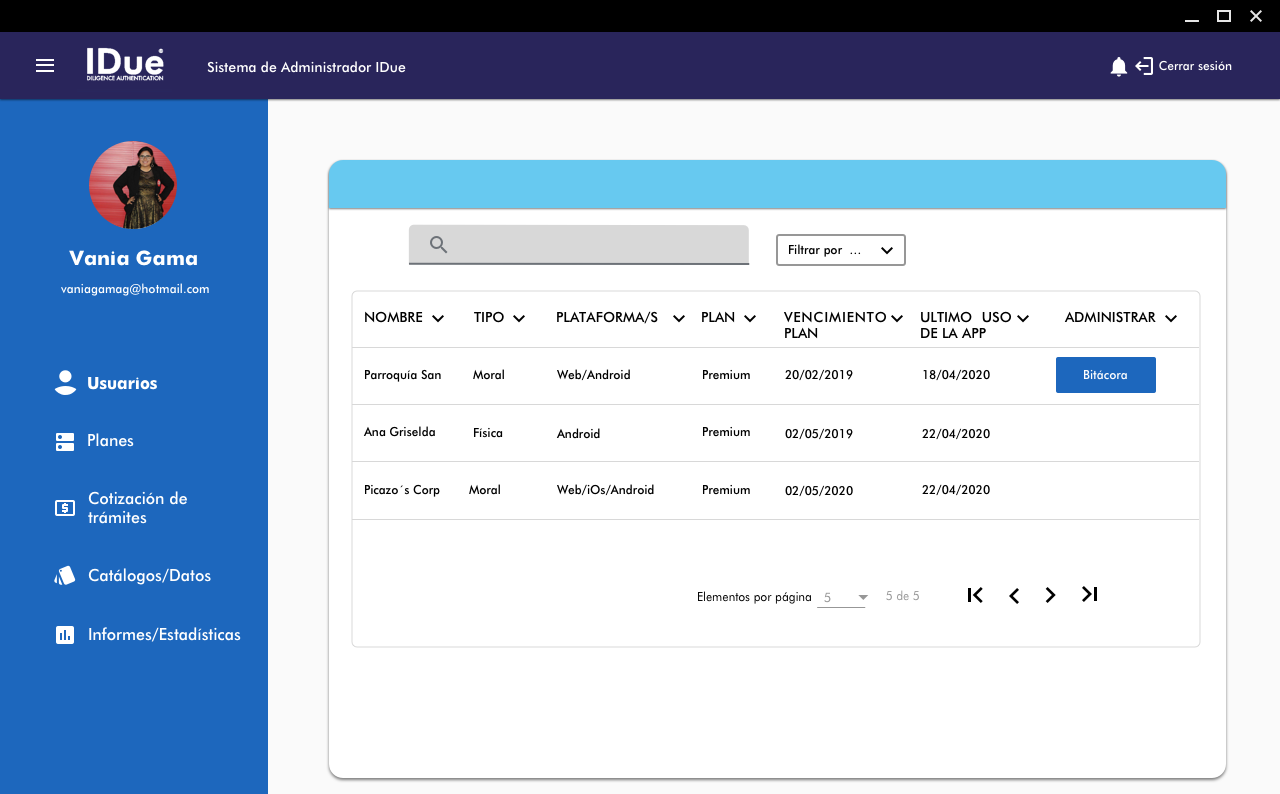The image size is (1280, 794).
Task: Open the Filtrar por dropdown
Action: pos(840,250)
